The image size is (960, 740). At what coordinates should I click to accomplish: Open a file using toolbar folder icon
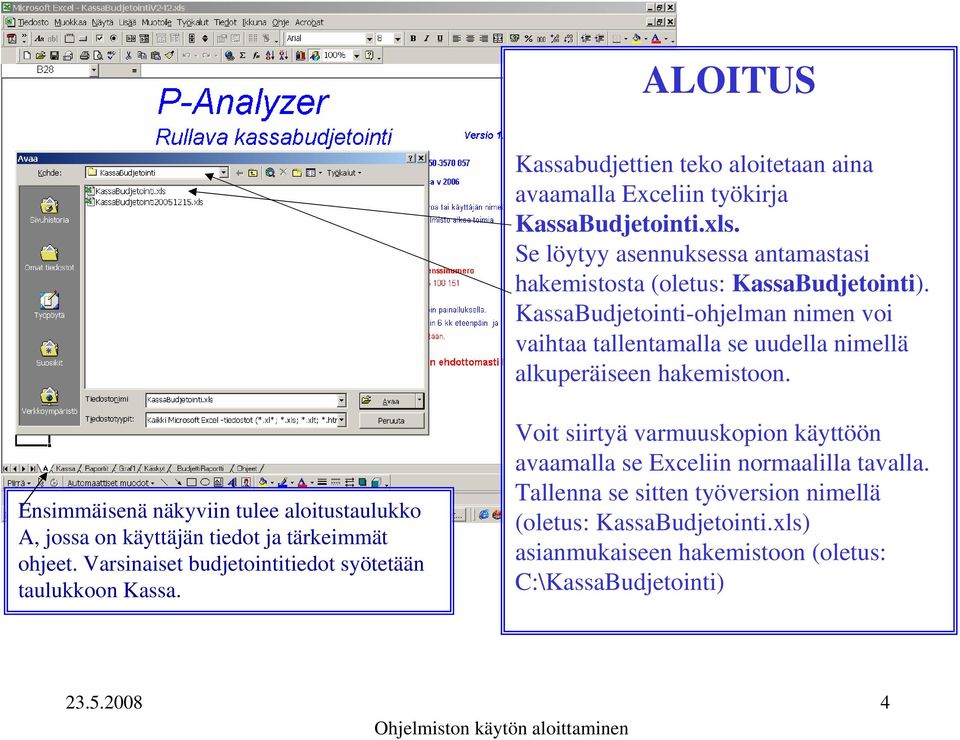[40, 56]
